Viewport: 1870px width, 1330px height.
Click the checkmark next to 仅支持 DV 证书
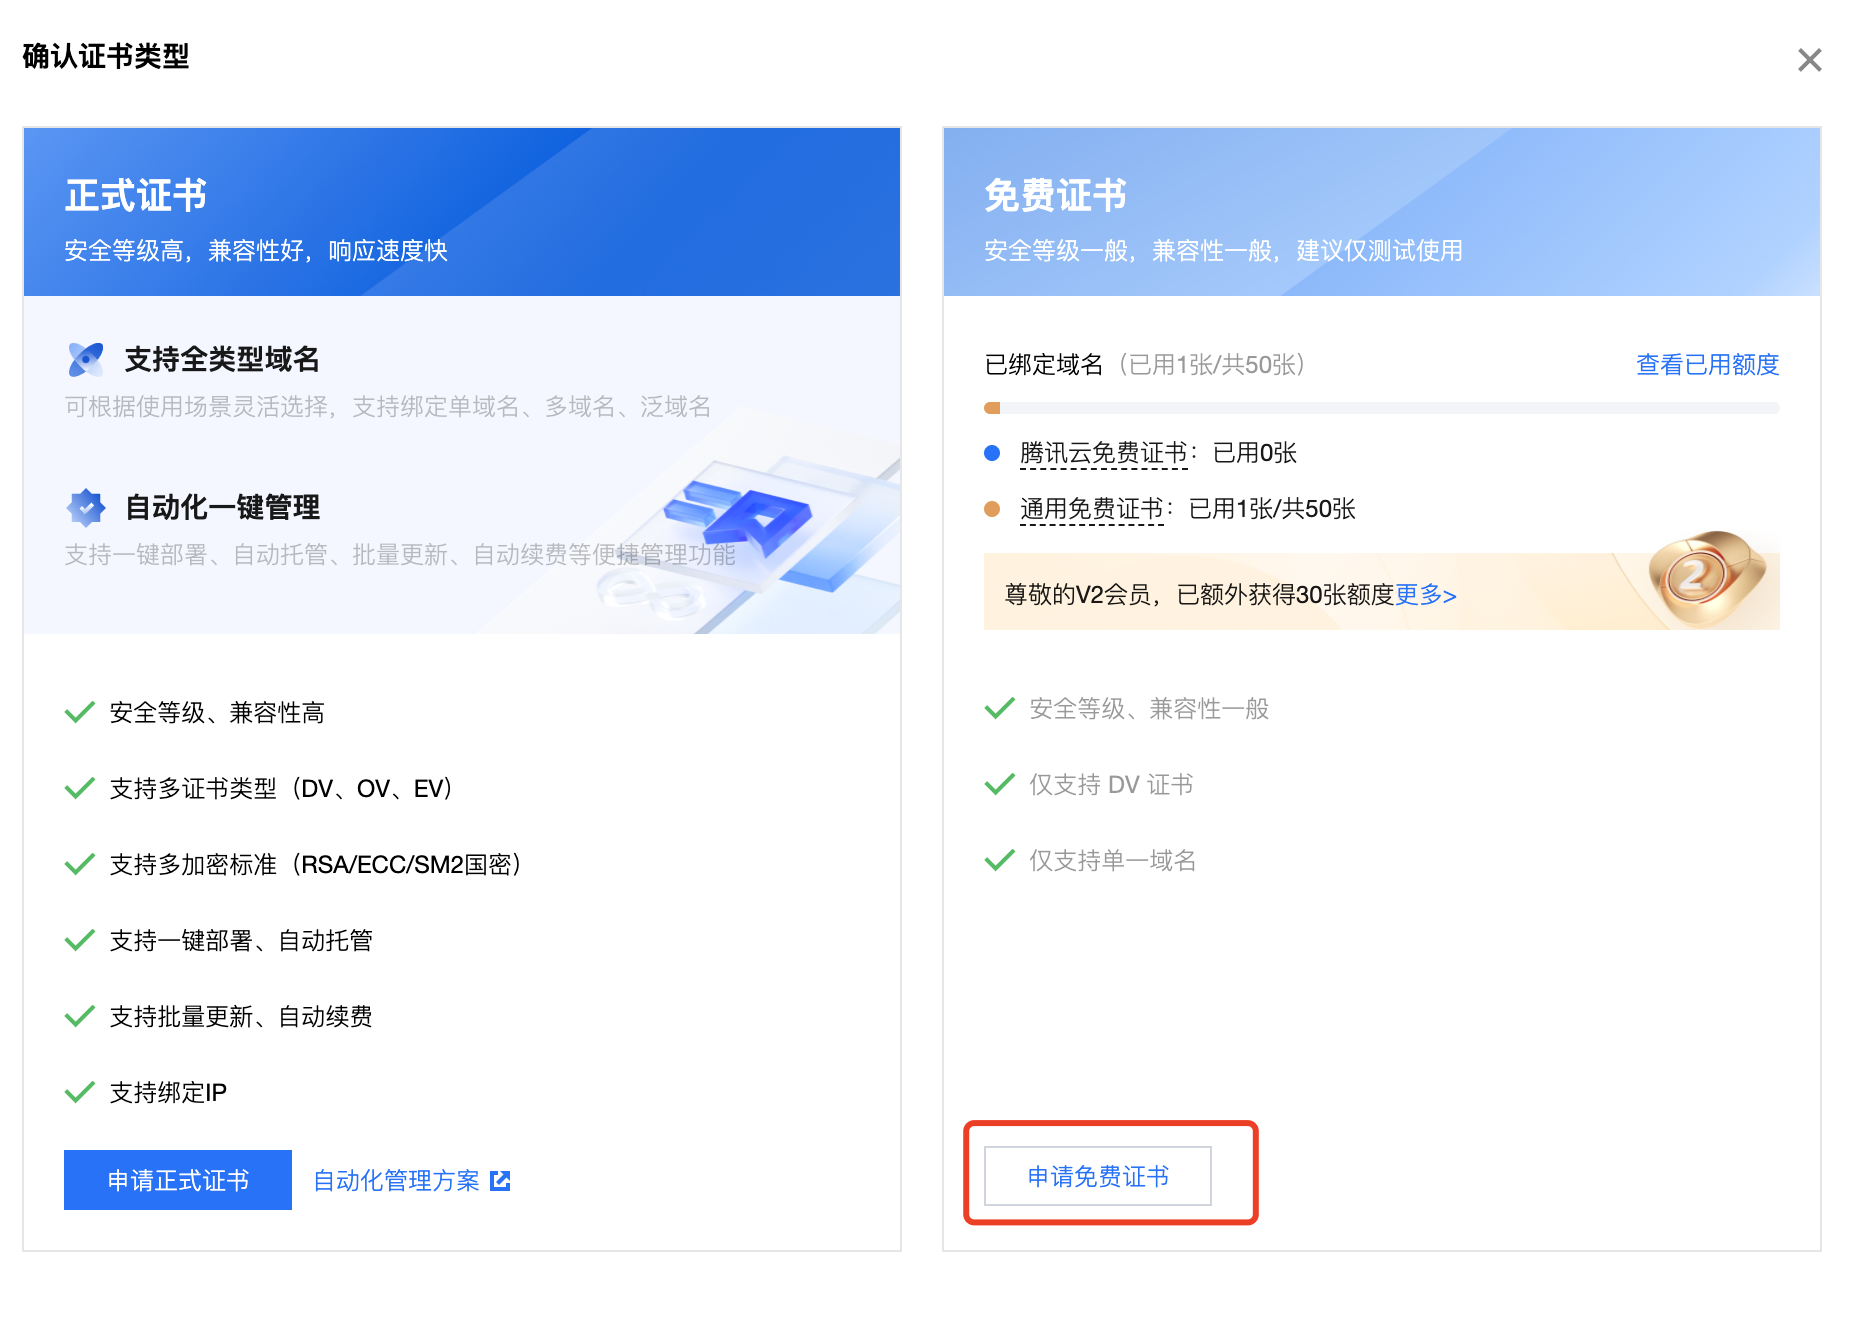point(999,784)
